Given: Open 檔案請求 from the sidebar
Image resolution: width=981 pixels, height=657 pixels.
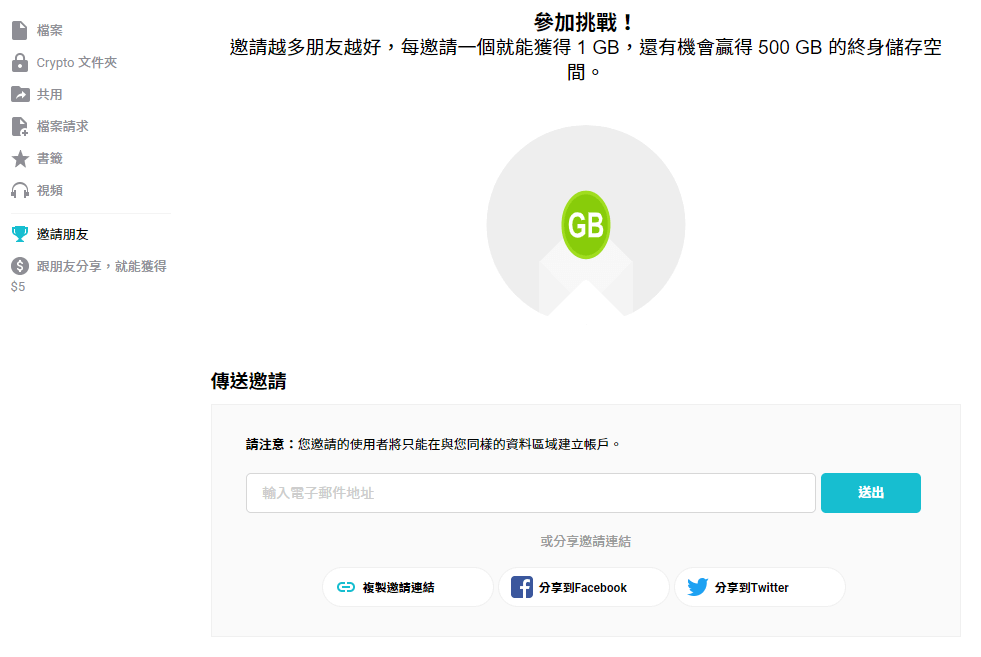Looking at the screenshot, I should click(63, 126).
